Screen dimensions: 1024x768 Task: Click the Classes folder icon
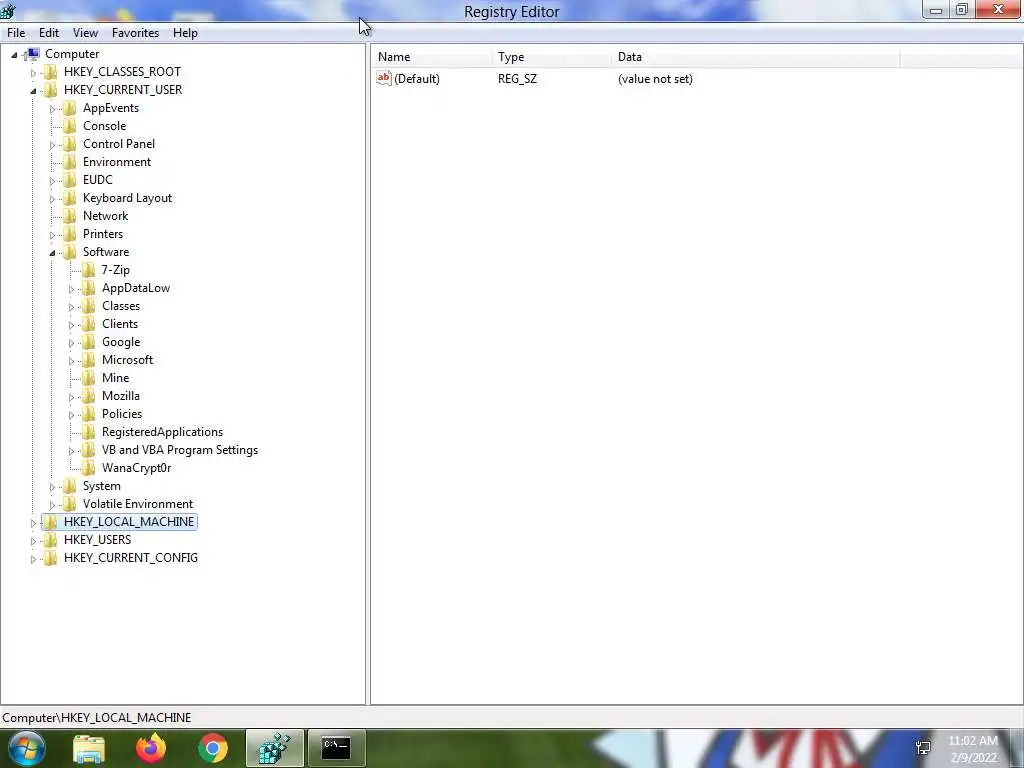click(88, 306)
